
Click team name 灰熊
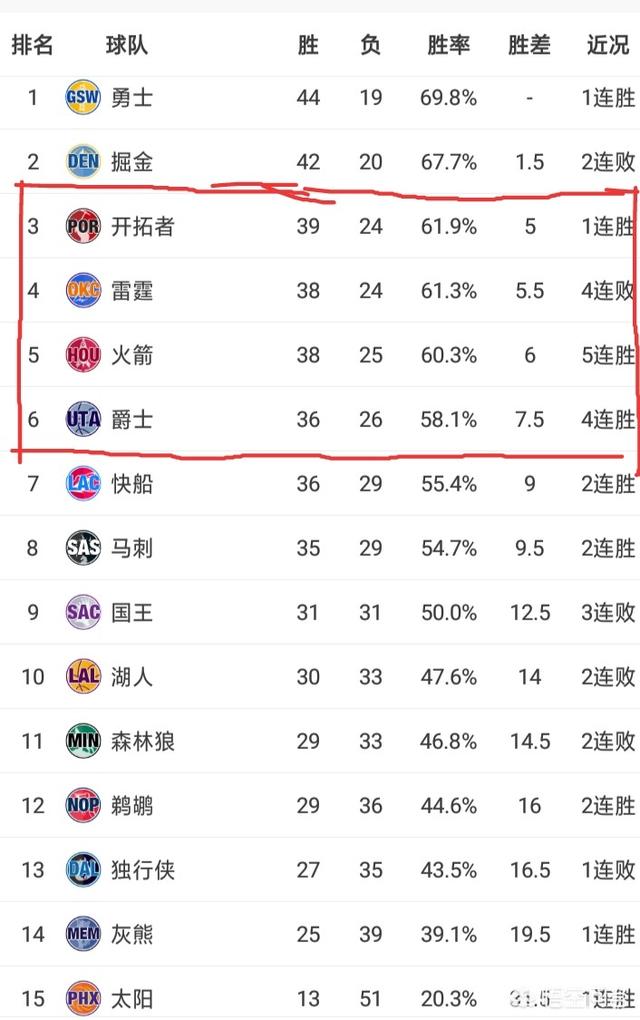132,935
